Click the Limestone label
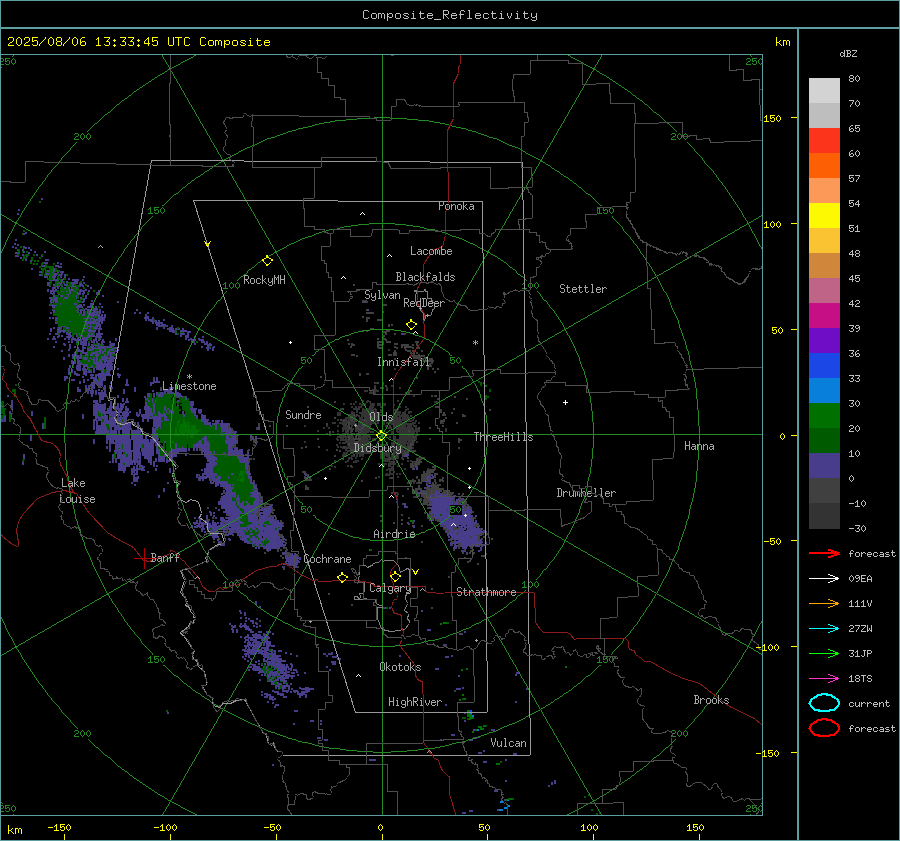This screenshot has height=841, width=900. tap(189, 386)
